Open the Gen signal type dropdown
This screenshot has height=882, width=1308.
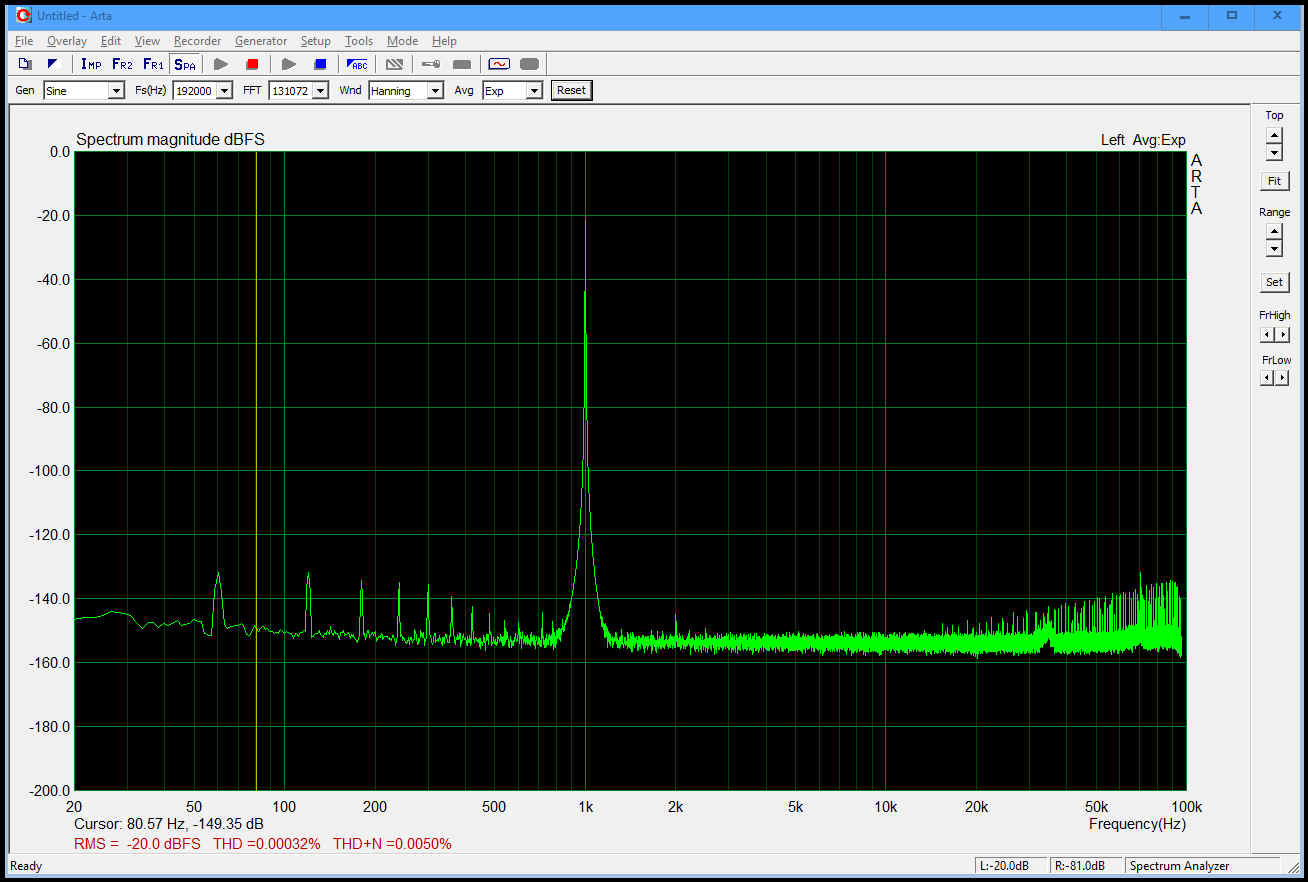pos(116,90)
